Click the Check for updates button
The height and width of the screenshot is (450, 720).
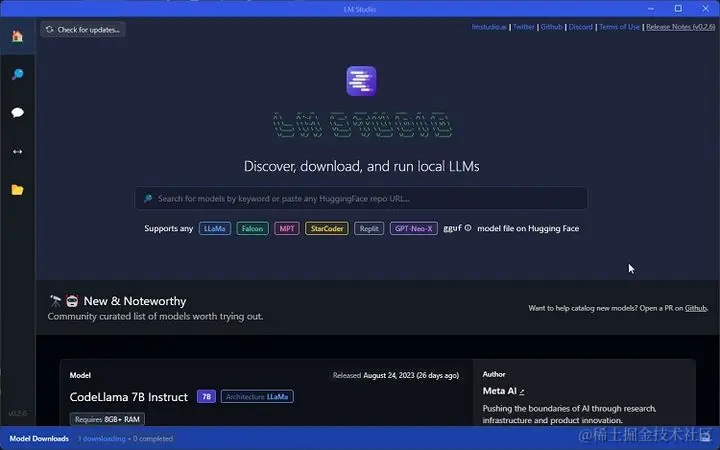(83, 29)
